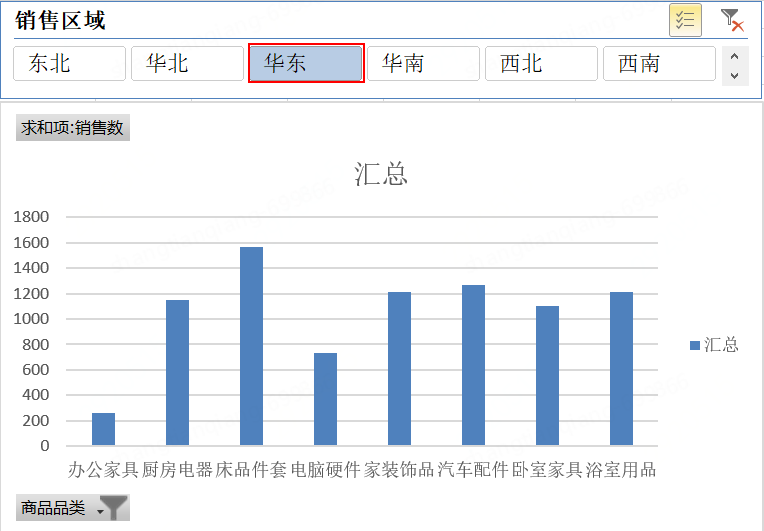Click the 浴室用品 category axis label
The height and width of the screenshot is (531, 764).
point(621,470)
